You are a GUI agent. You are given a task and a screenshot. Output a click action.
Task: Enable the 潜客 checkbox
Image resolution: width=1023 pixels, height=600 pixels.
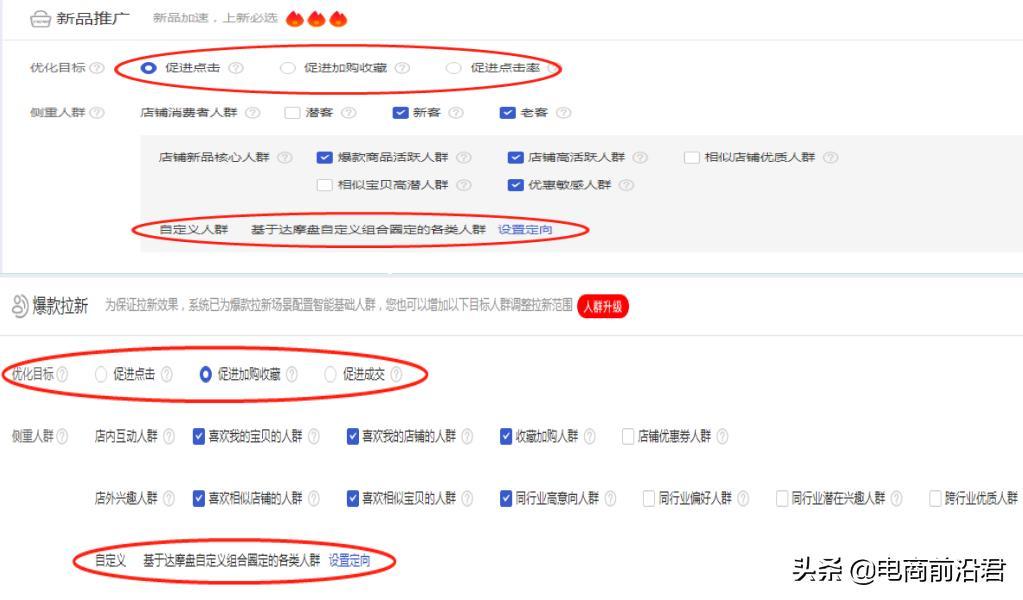pos(293,113)
